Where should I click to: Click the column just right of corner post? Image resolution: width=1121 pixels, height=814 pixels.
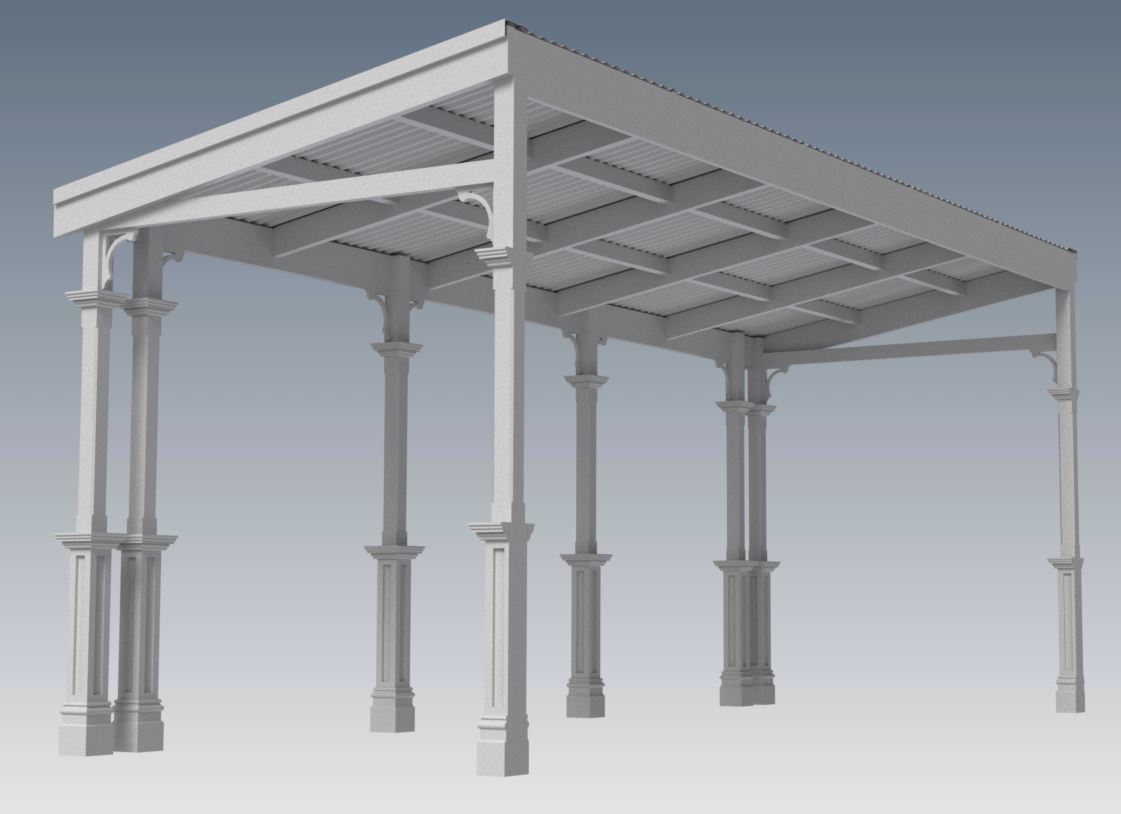(586, 460)
